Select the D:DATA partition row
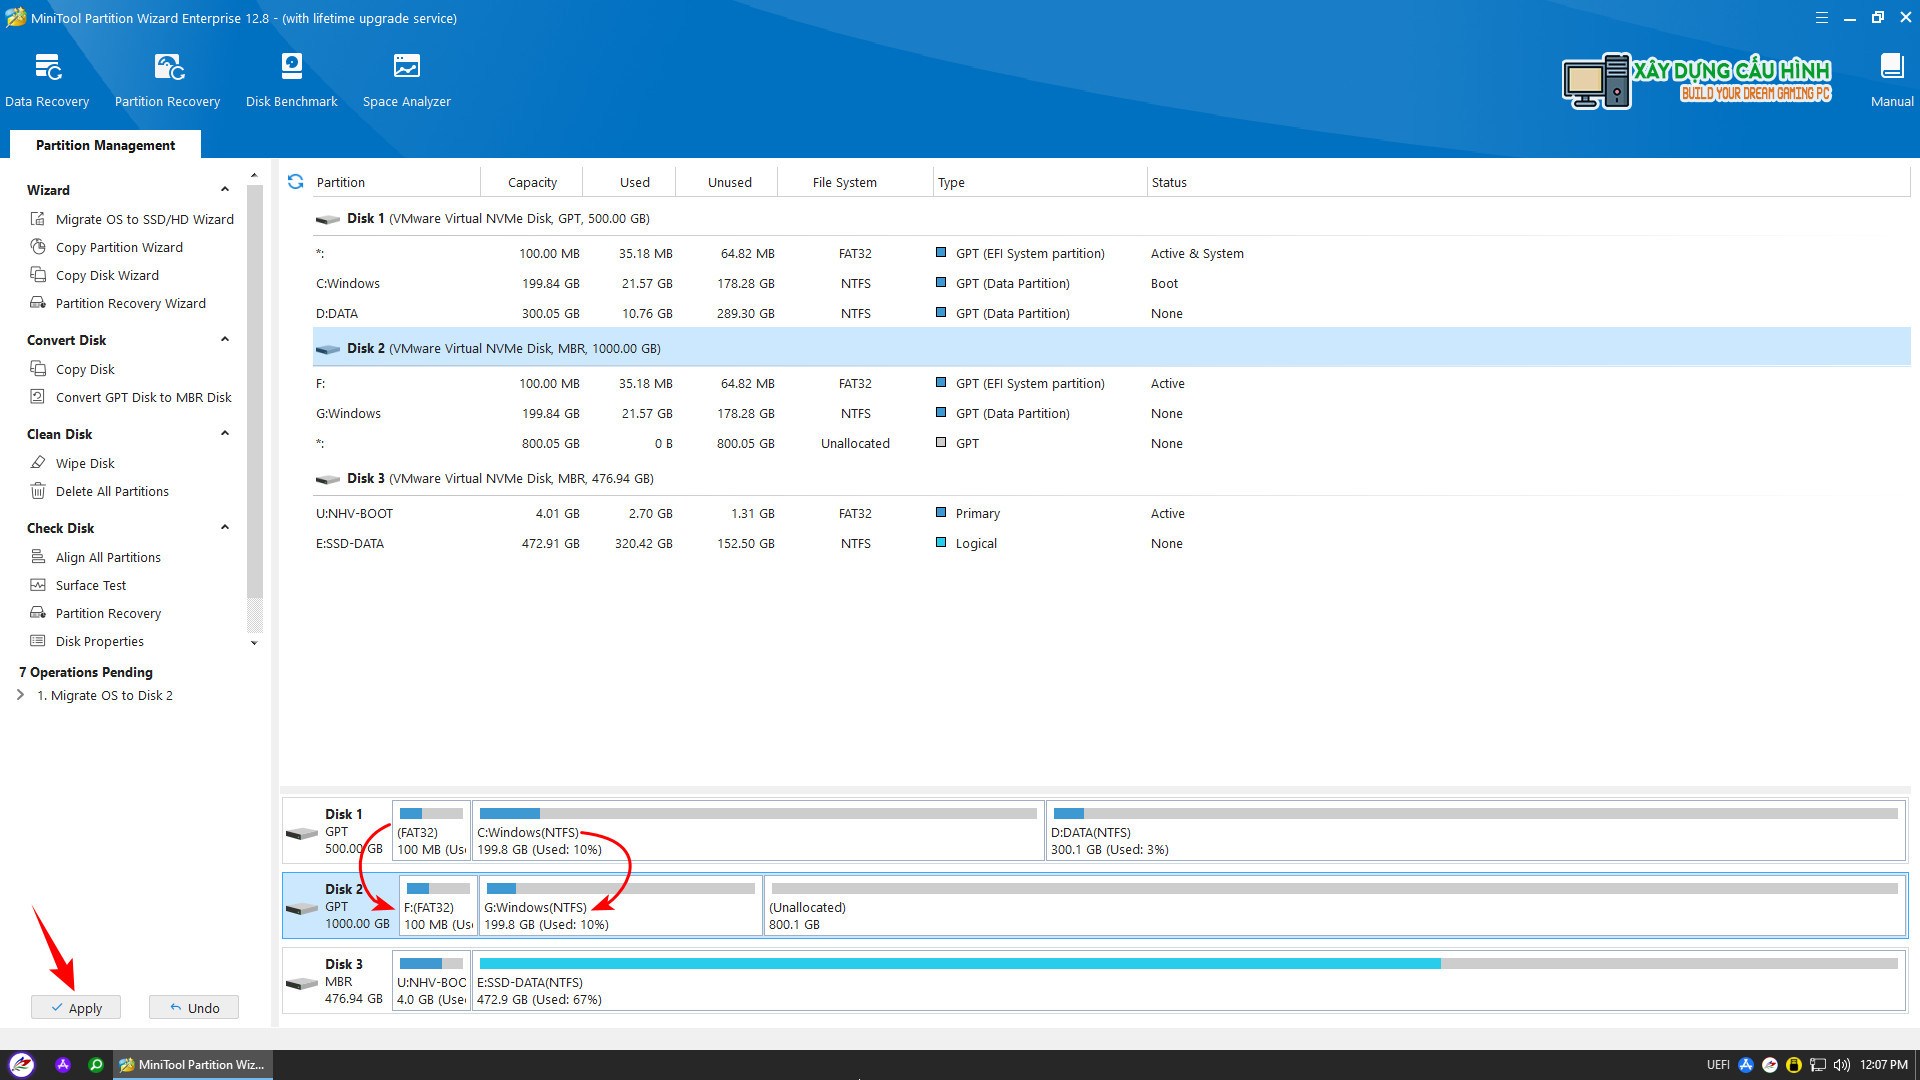This screenshot has width=1920, height=1080. [1111, 313]
